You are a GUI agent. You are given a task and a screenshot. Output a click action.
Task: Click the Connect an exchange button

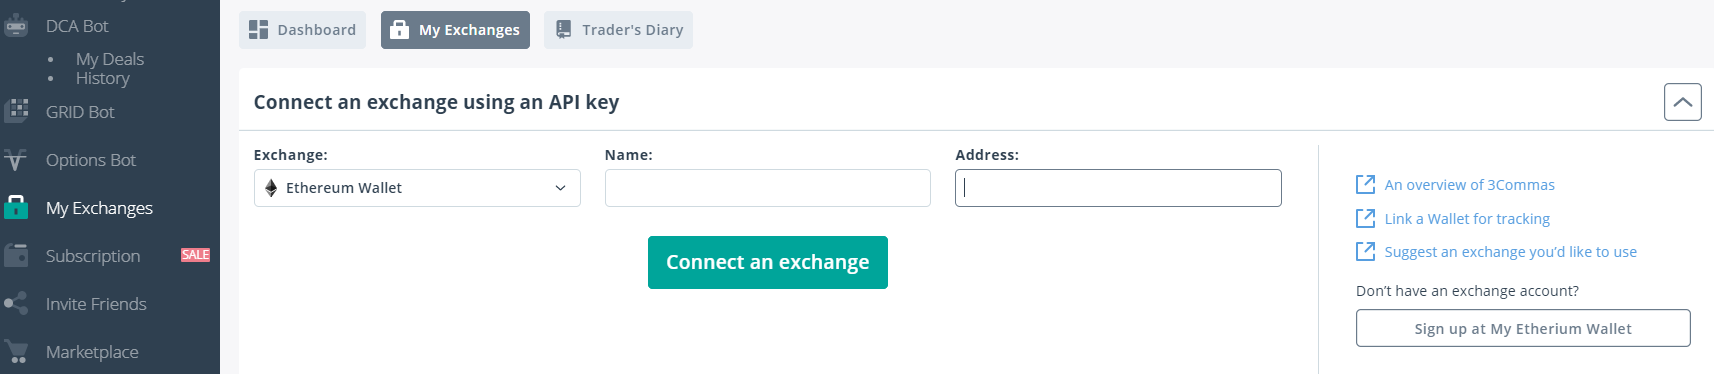768,262
